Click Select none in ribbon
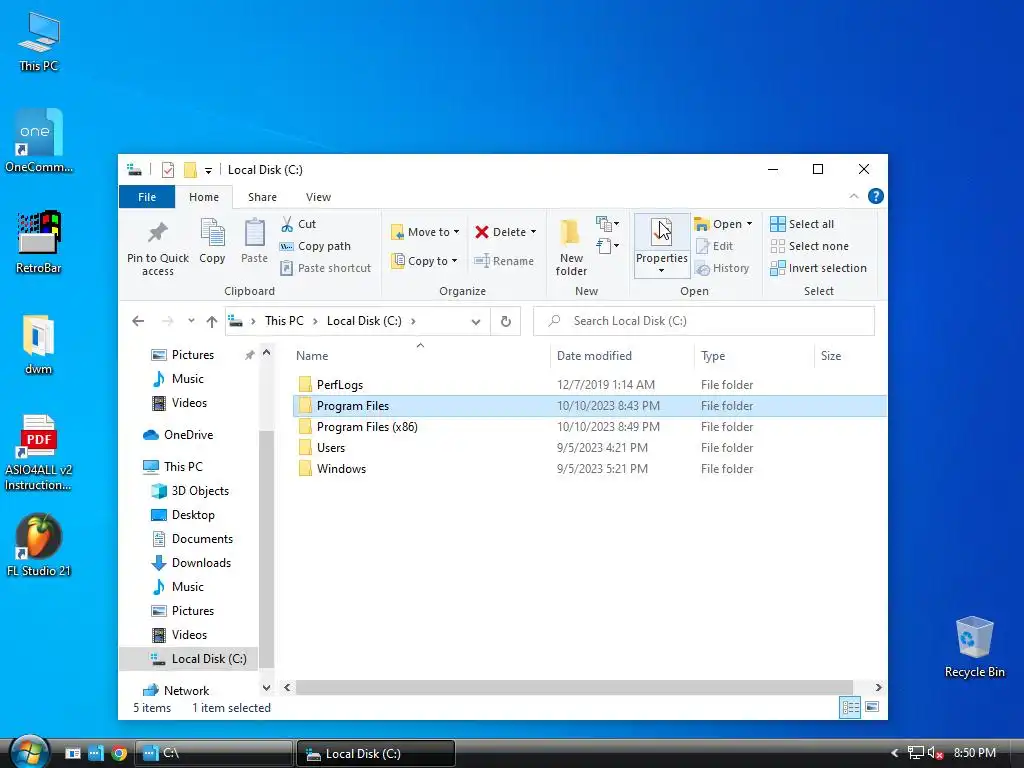Screen dimensions: 1024x768 pos(810,246)
